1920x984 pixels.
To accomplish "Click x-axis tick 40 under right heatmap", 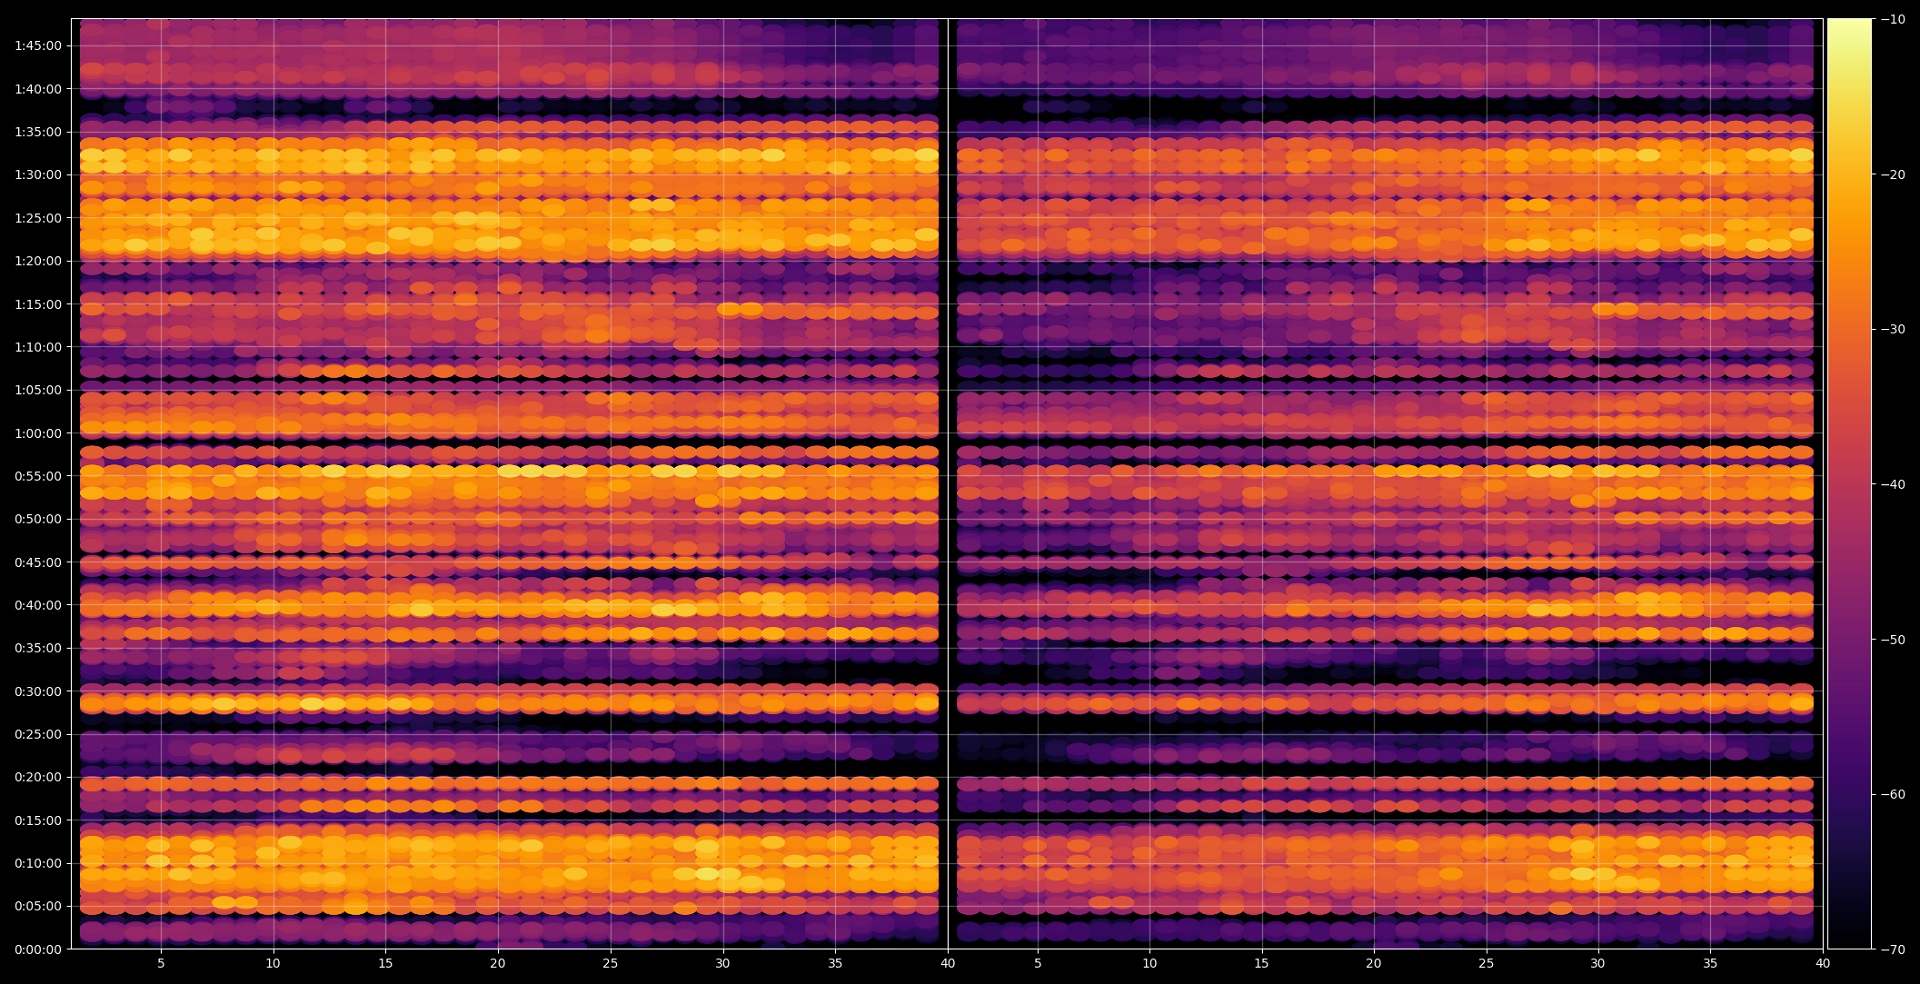I will tap(1823, 964).
